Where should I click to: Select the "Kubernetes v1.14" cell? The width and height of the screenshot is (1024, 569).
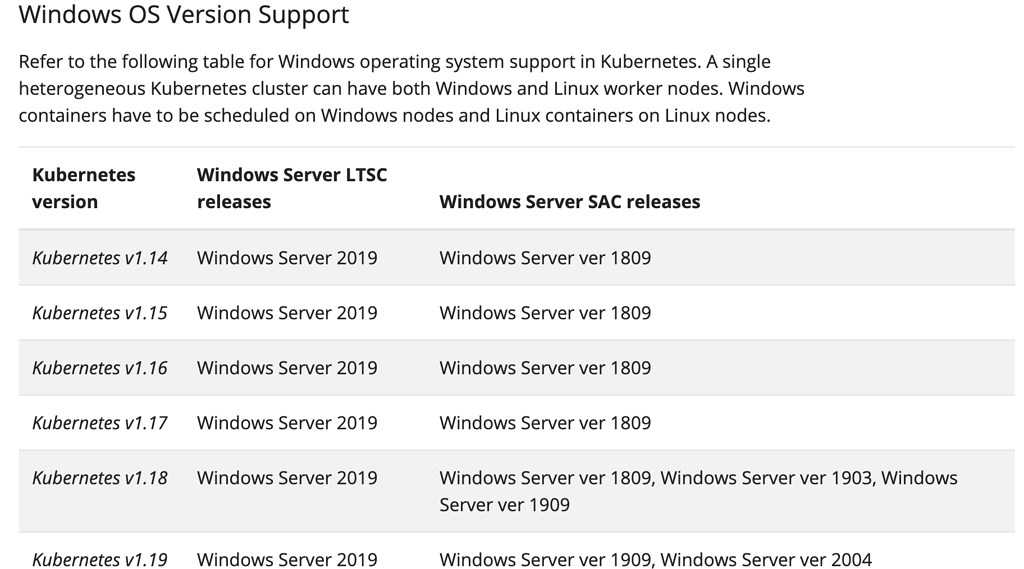100,258
